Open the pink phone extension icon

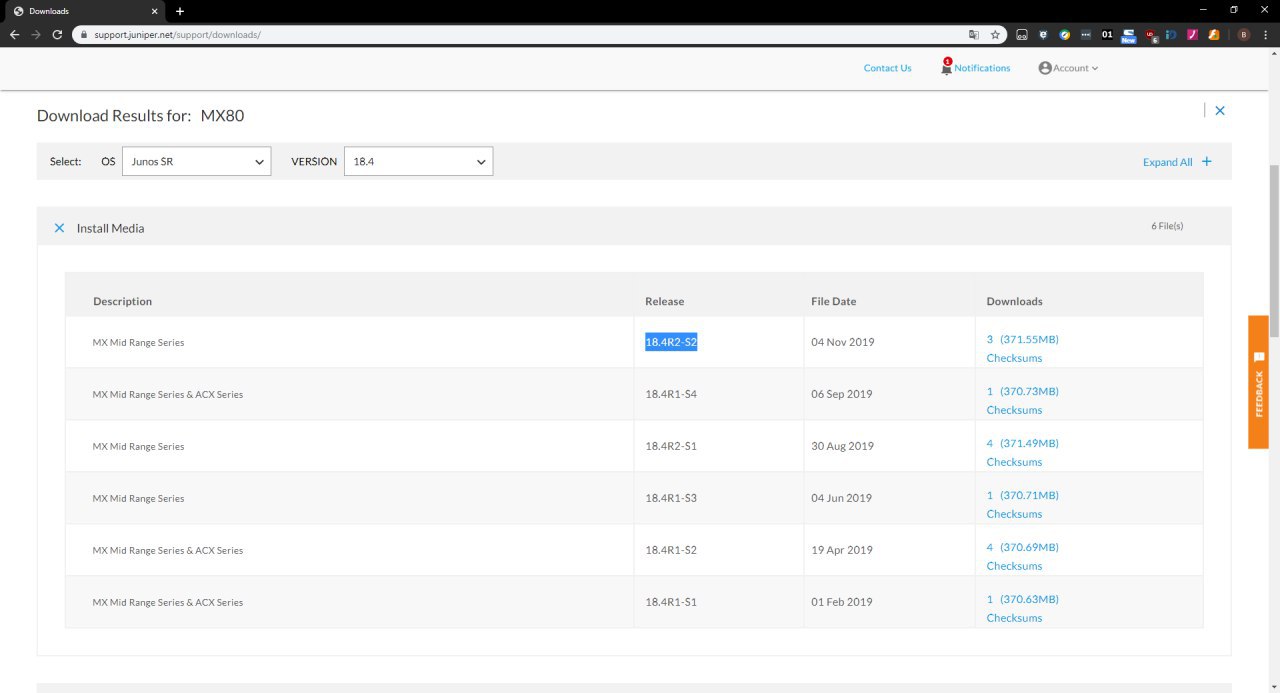(1192, 34)
